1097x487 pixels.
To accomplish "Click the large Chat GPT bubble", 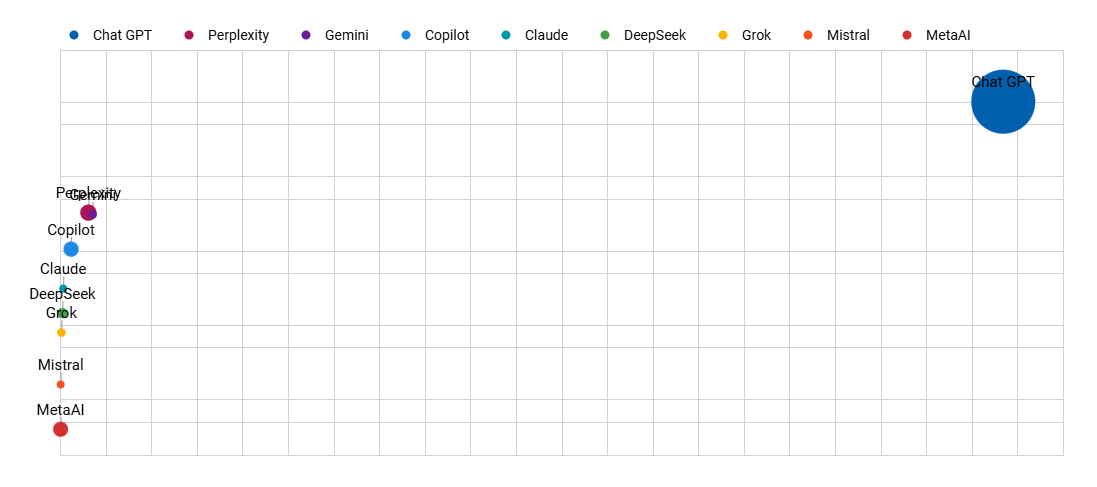I will click(x=1002, y=102).
